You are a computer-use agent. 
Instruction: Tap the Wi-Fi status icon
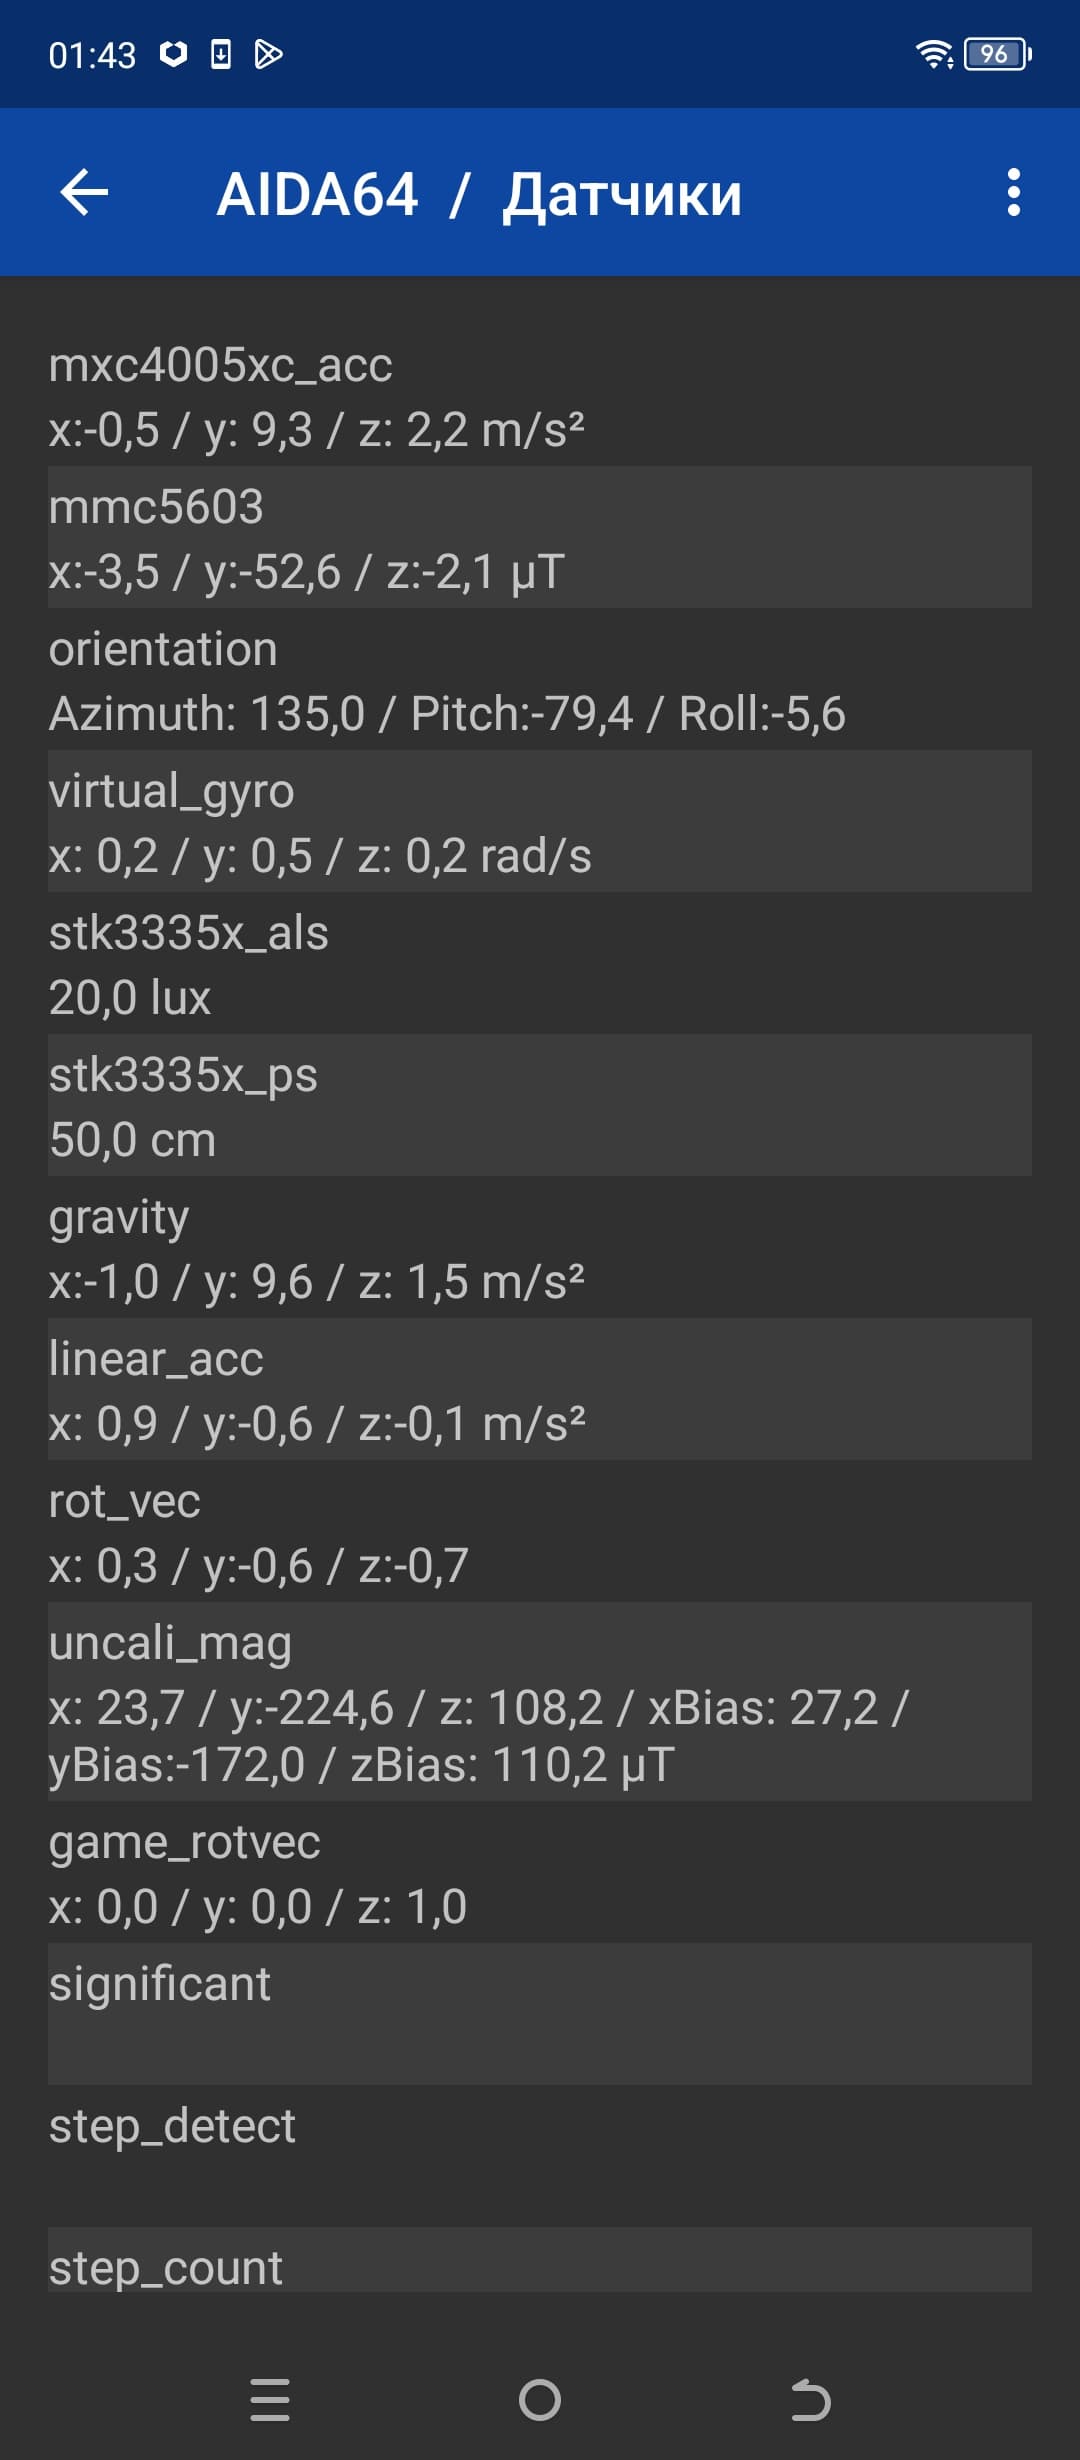934,54
